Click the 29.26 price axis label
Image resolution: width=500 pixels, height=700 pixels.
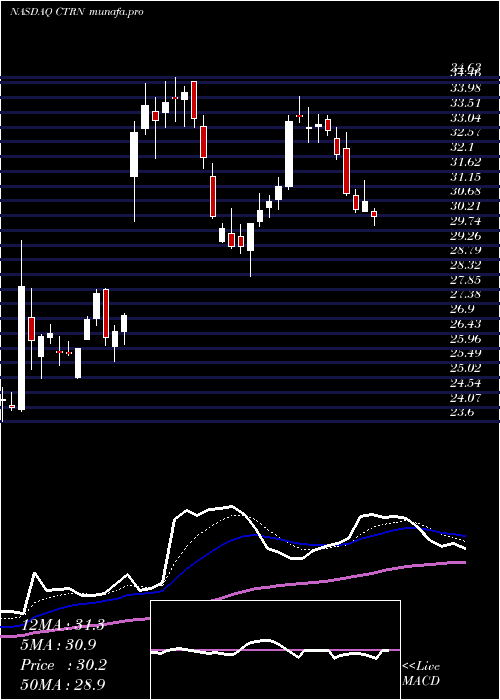pyautogui.click(x=466, y=236)
